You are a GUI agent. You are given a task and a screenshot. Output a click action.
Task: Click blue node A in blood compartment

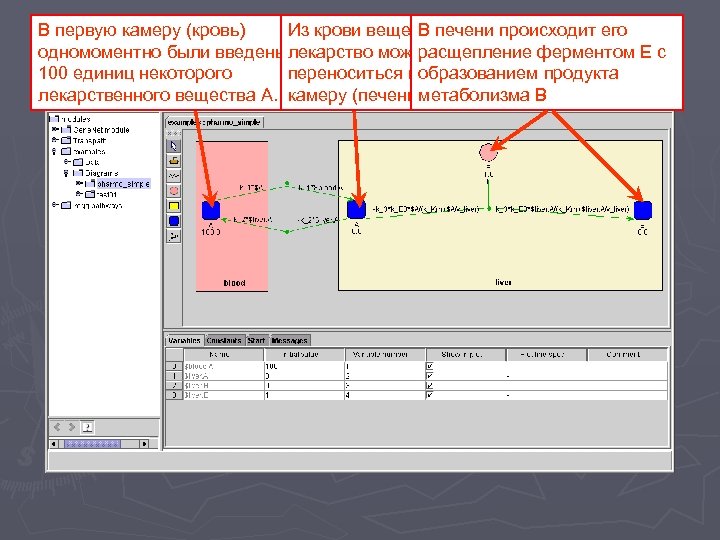click(x=211, y=210)
